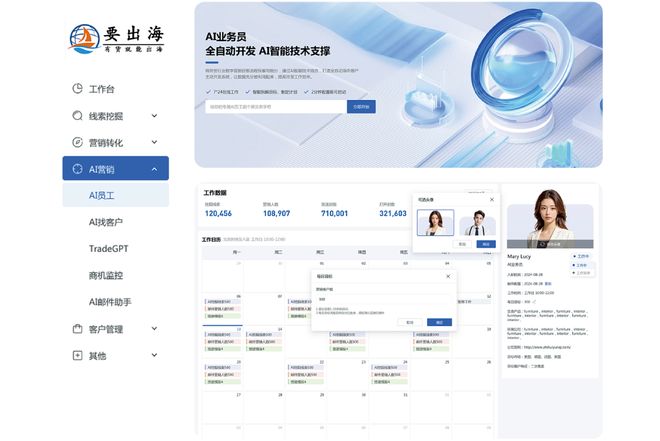This screenshot has height=441, width=660.
Task: Collapse the AI营销 menu chevron
Action: coord(154,169)
